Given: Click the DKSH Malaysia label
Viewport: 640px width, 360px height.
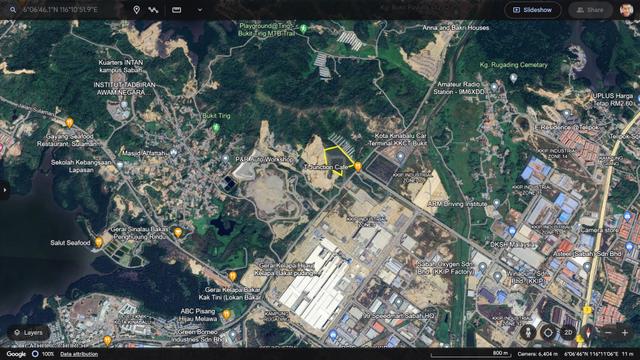Looking at the screenshot, I should 512,244.
